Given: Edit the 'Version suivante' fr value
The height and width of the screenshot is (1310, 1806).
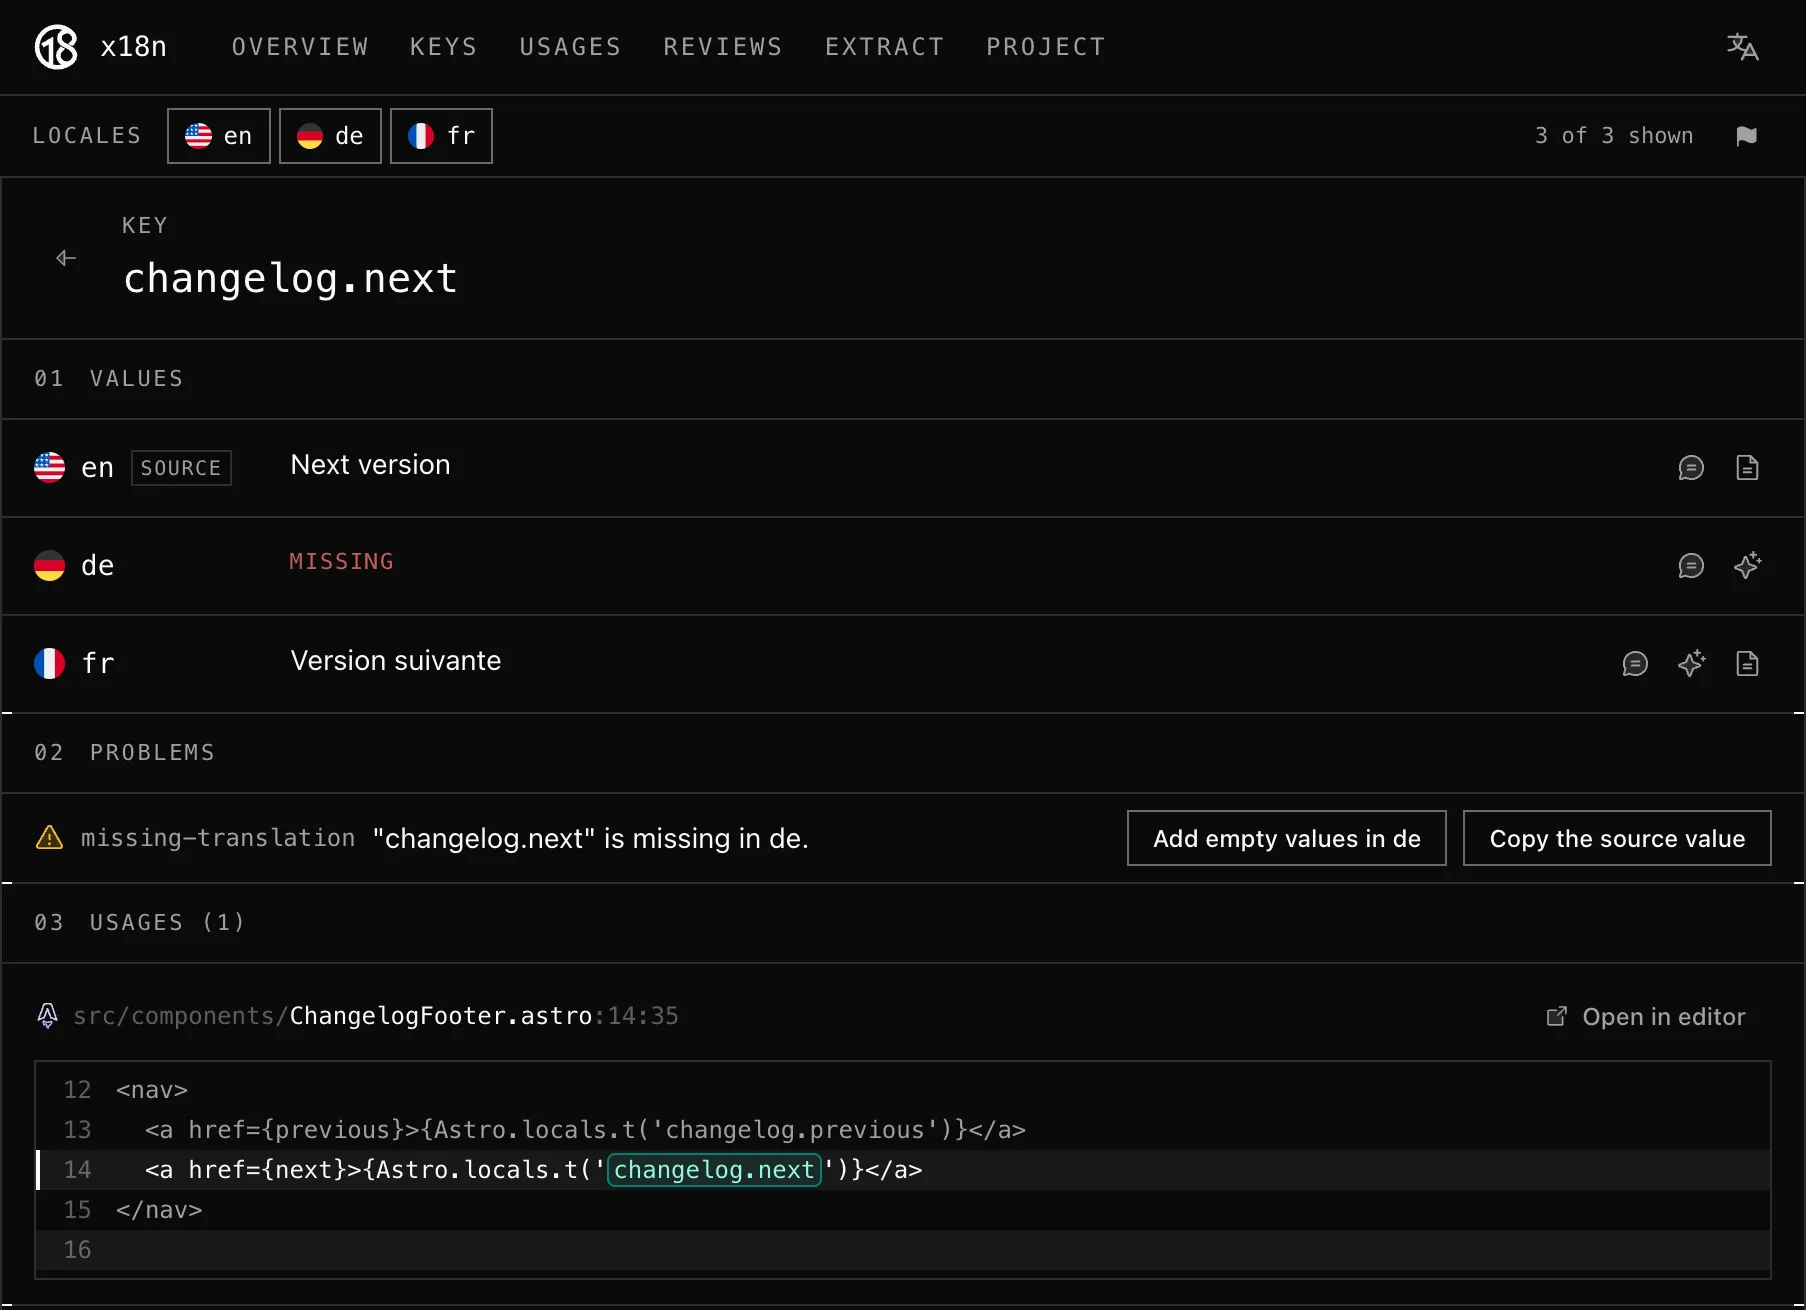Looking at the screenshot, I should (x=396, y=661).
